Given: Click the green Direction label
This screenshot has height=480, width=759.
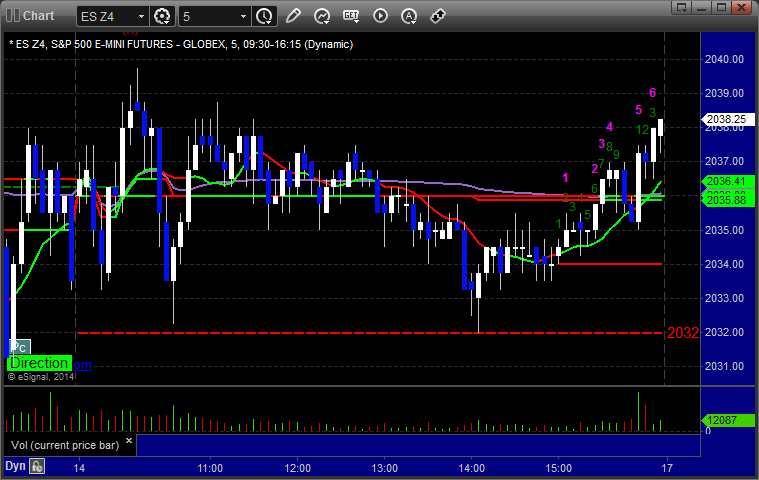Looking at the screenshot, I should tap(40, 363).
